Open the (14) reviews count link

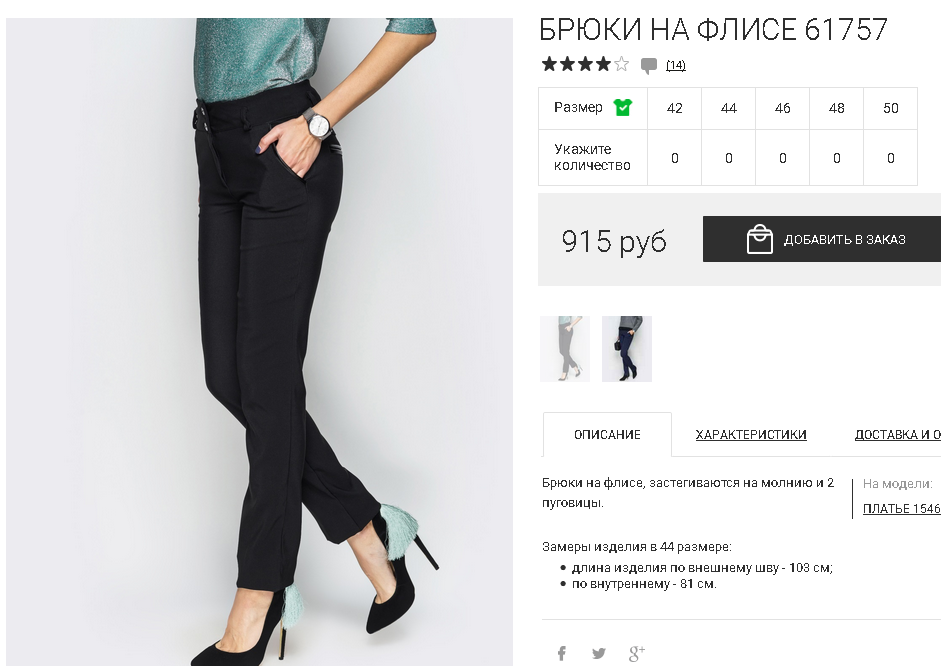[676, 65]
